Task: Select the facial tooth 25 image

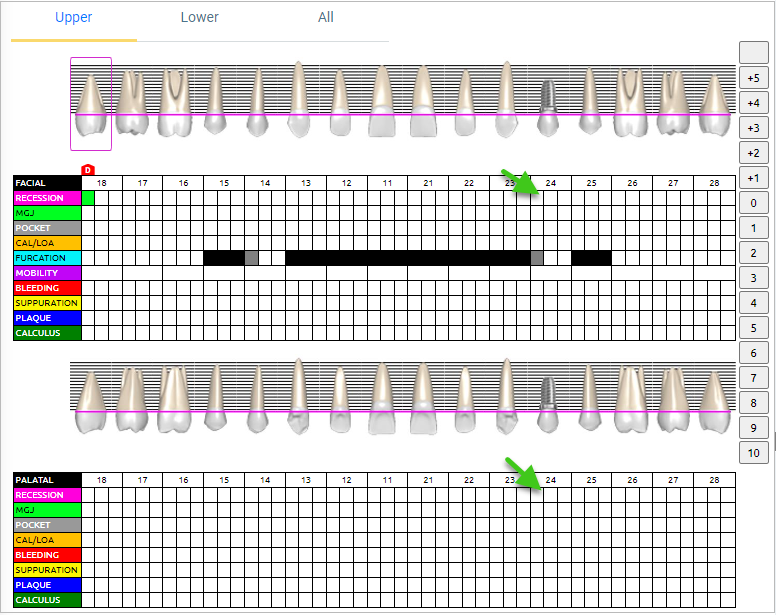Action: pyautogui.click(x=590, y=101)
